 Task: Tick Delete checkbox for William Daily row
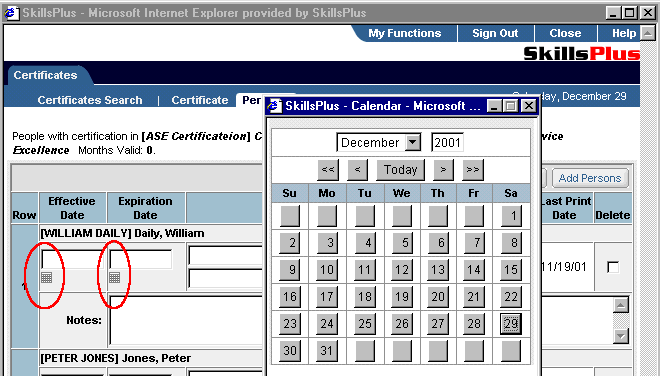click(x=613, y=267)
